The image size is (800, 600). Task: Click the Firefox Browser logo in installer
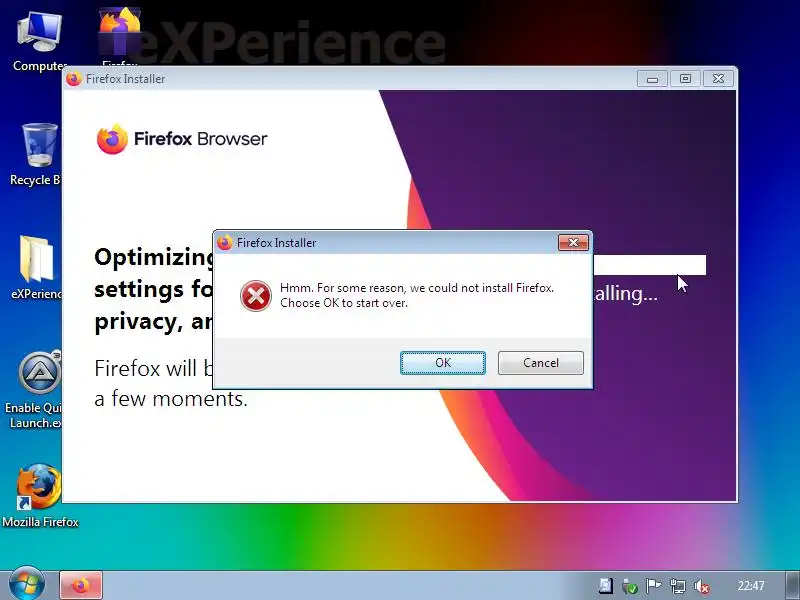click(x=182, y=139)
